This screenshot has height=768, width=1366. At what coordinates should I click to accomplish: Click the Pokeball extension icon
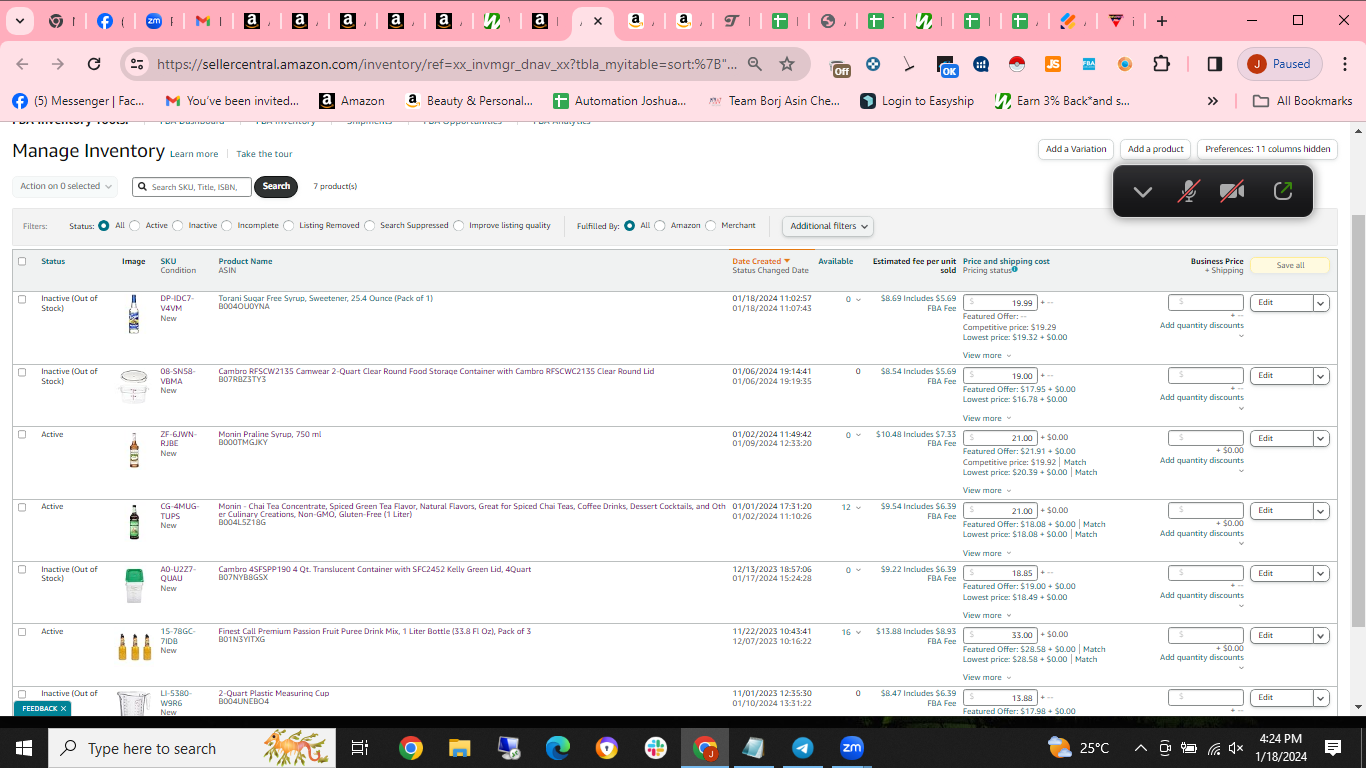click(1017, 64)
